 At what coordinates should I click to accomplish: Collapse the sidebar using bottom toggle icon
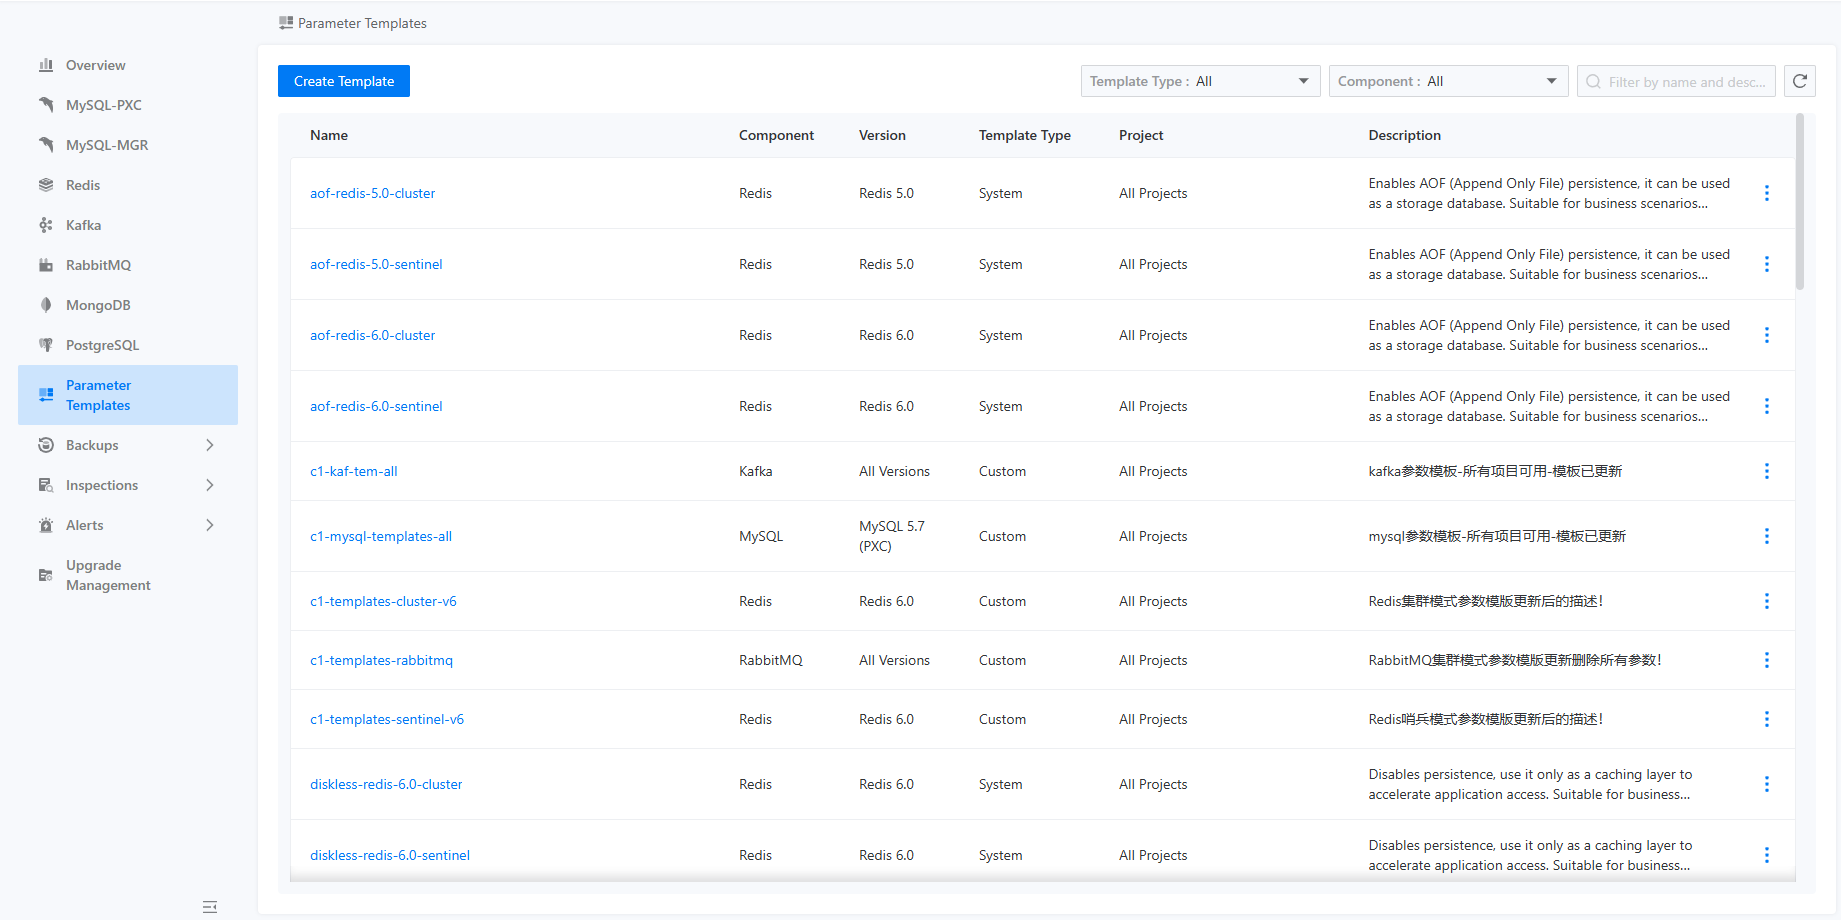210,907
